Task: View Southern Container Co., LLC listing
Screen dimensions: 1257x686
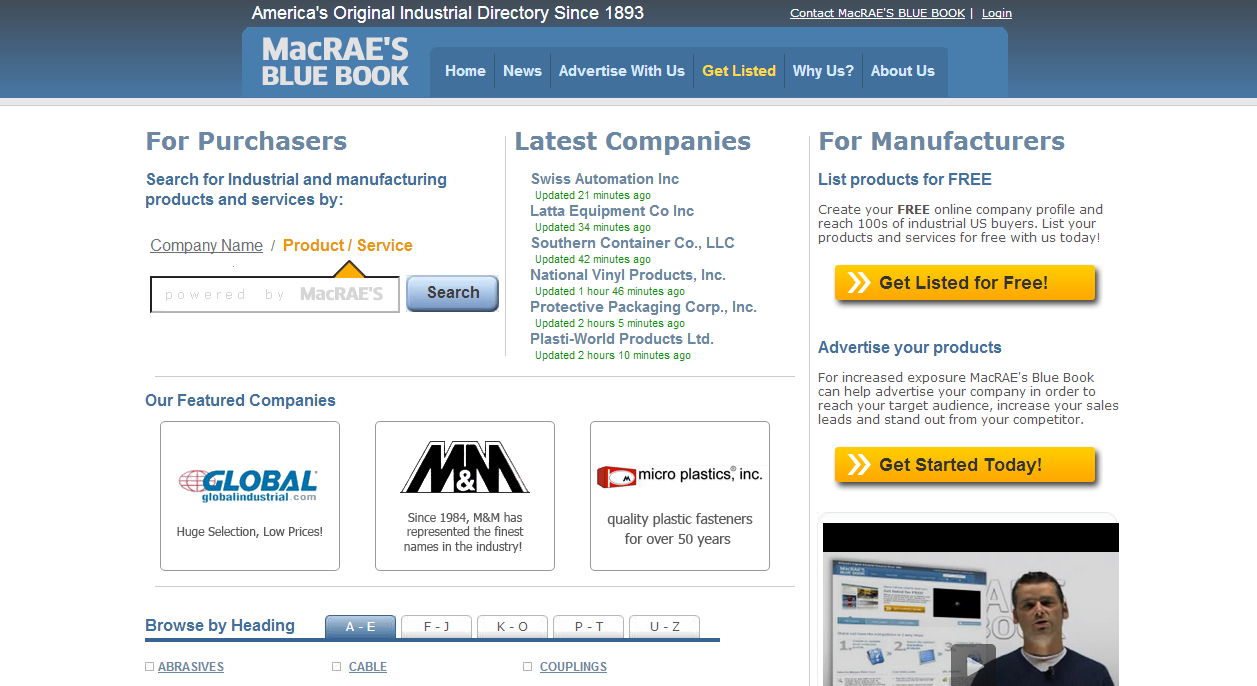Action: coord(633,243)
